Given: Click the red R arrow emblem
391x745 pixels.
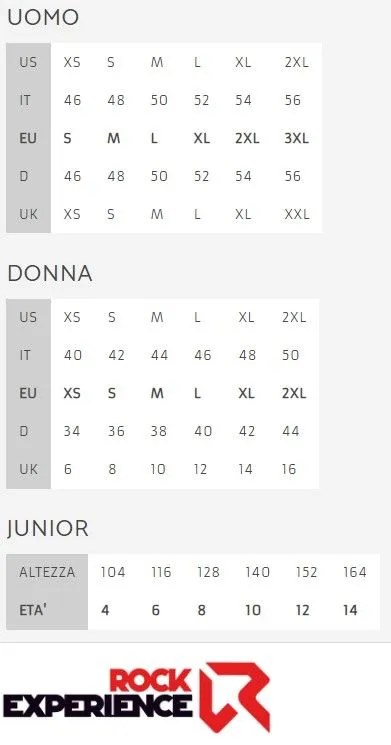Looking at the screenshot, I should (235, 697).
